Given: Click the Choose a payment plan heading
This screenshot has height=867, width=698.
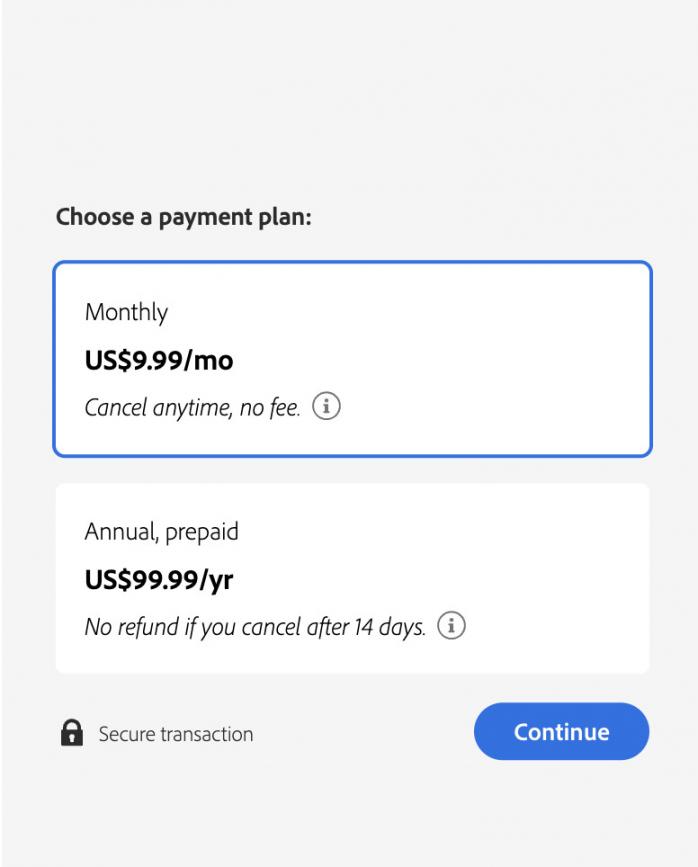Looking at the screenshot, I should (x=184, y=217).
